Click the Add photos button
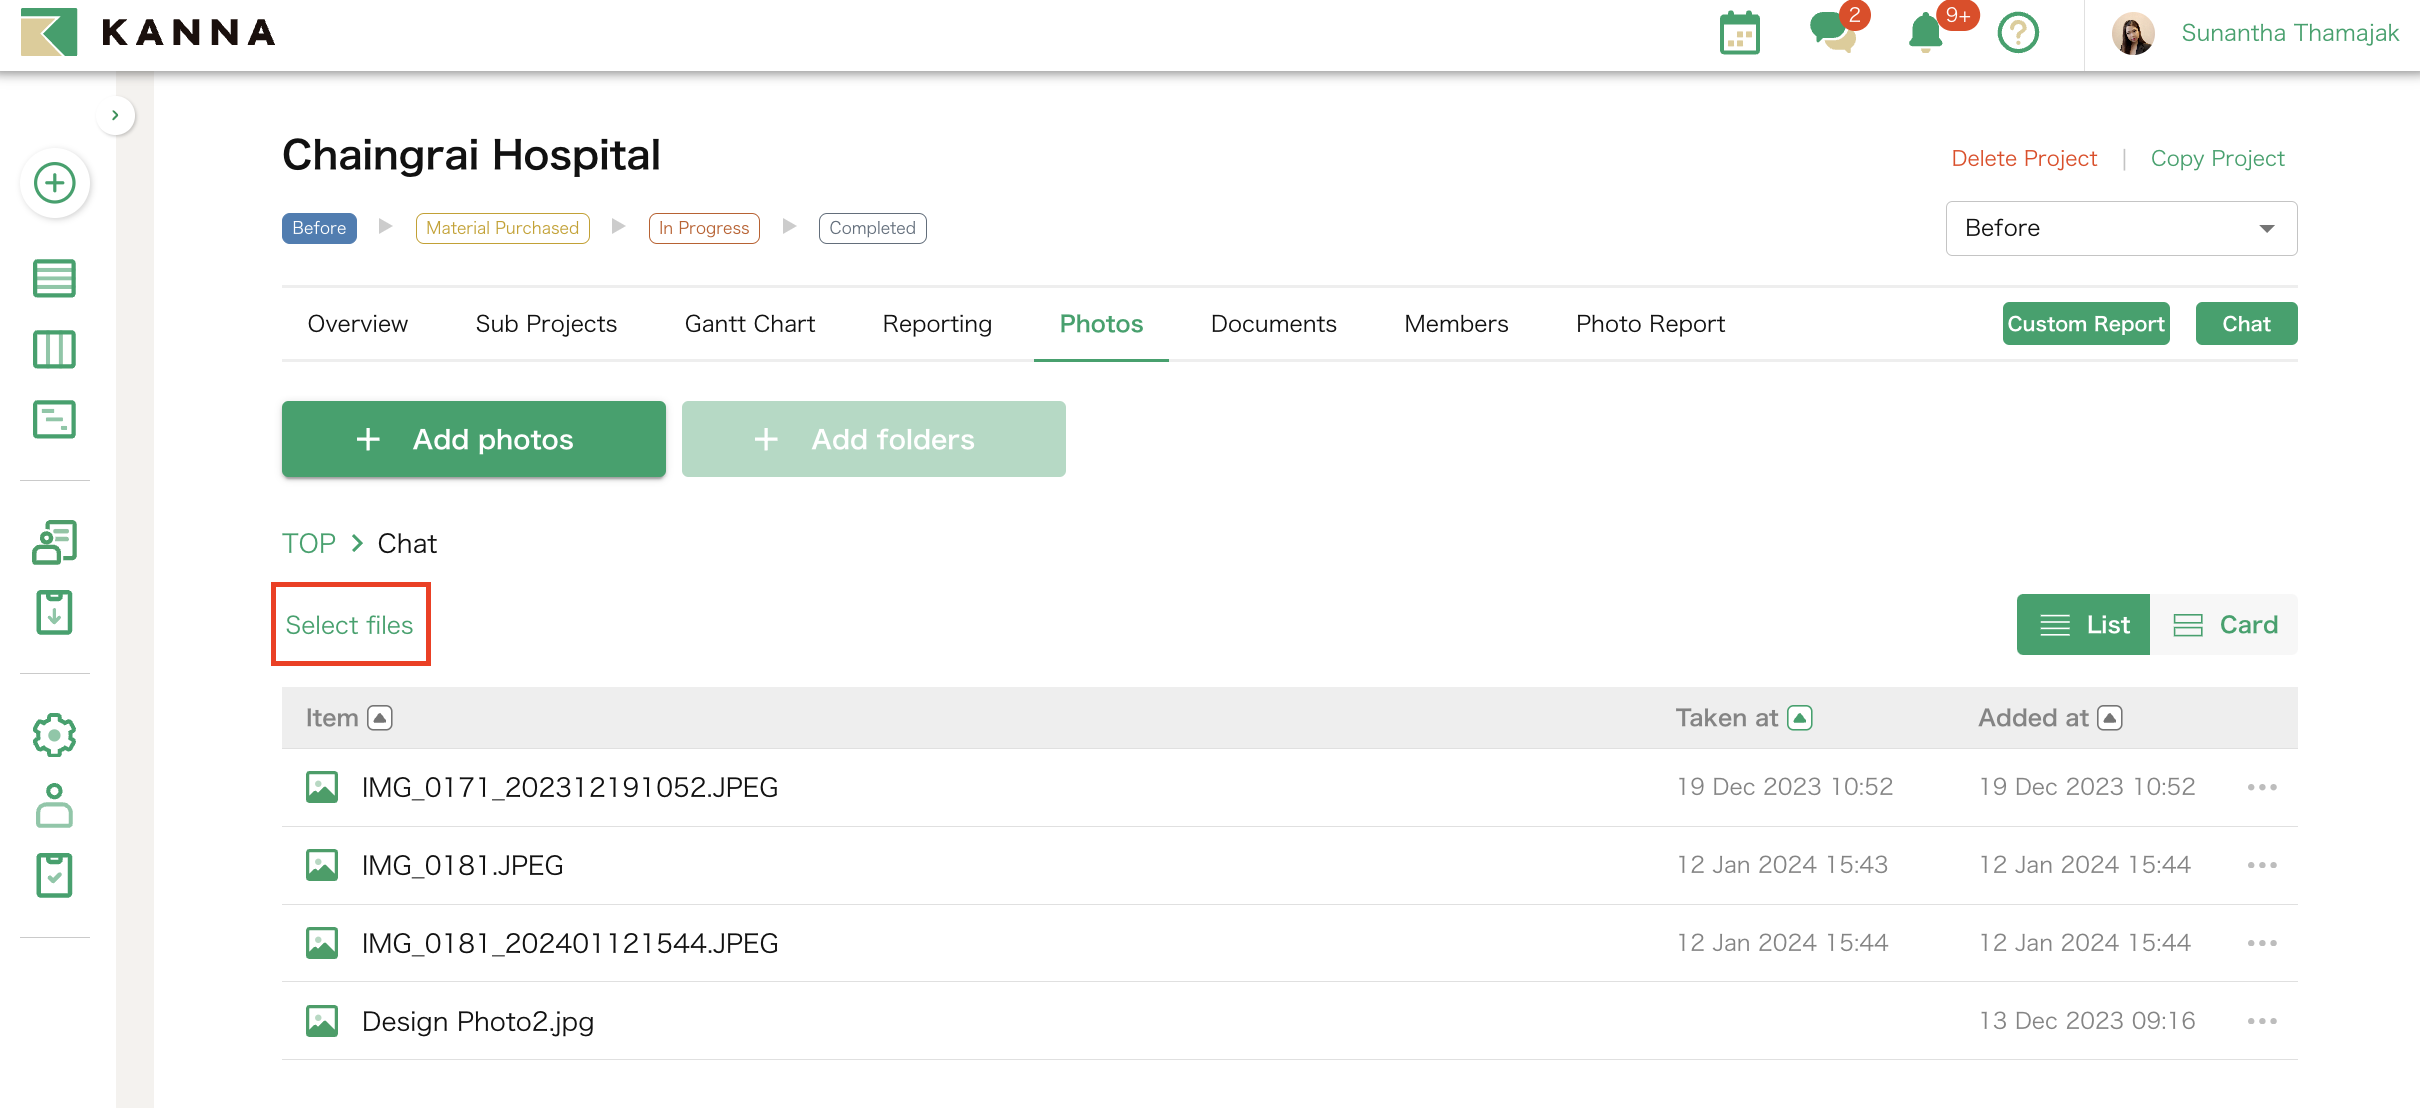The height and width of the screenshot is (1108, 2420). 473,439
